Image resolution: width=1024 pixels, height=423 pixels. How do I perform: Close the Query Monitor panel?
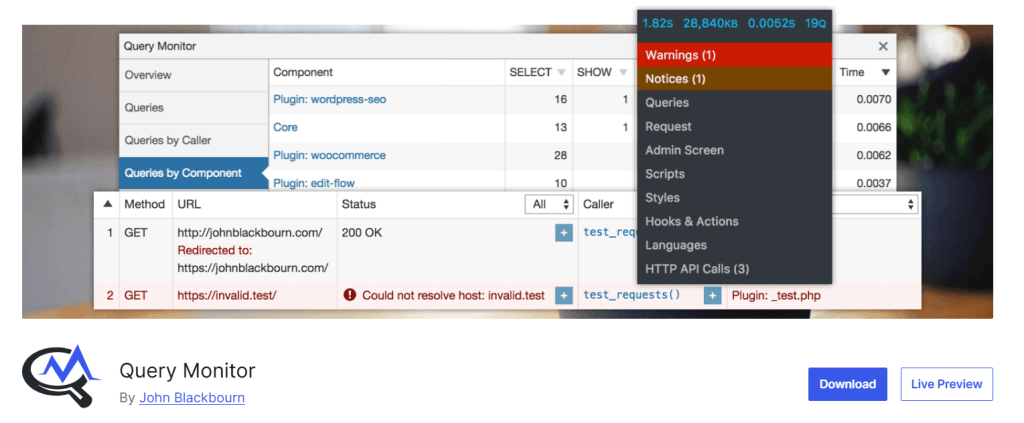click(x=883, y=46)
